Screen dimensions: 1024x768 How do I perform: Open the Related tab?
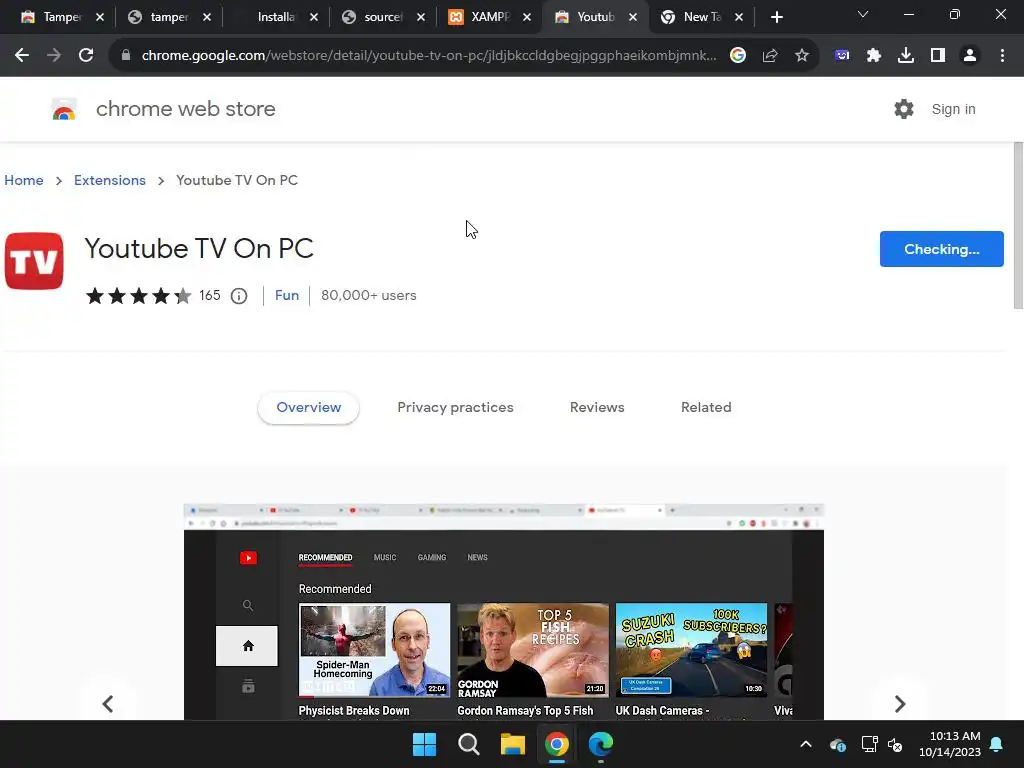[706, 408]
